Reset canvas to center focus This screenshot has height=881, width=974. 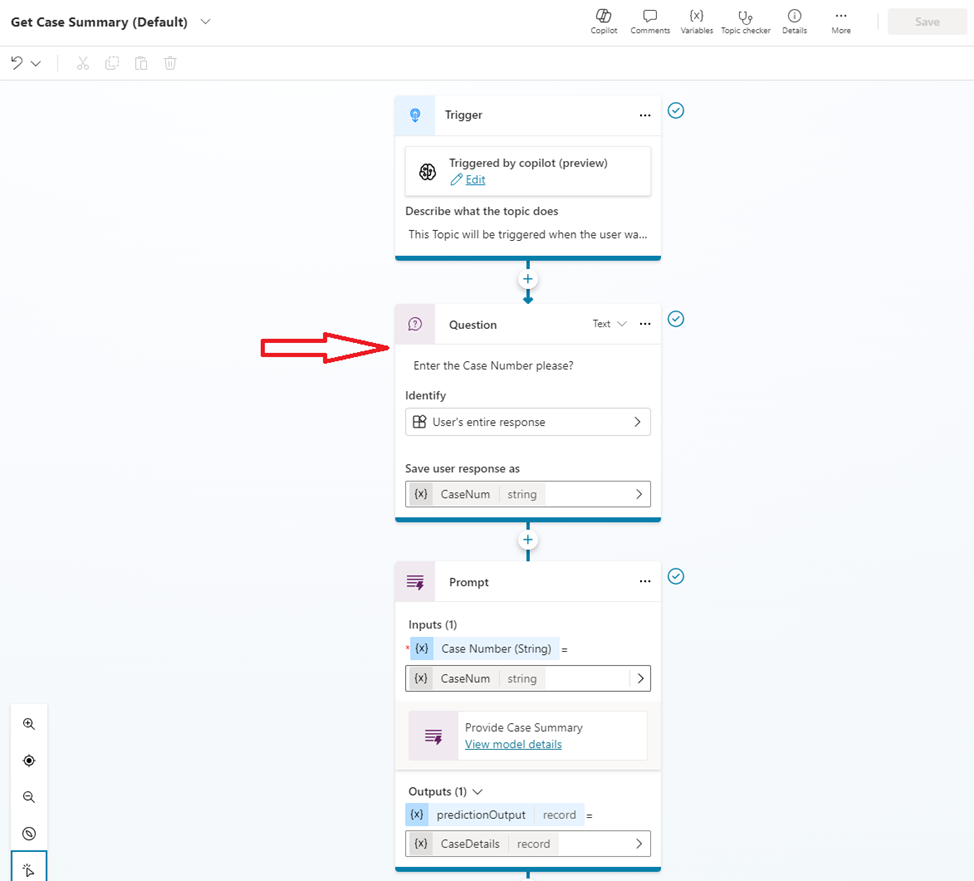29,760
